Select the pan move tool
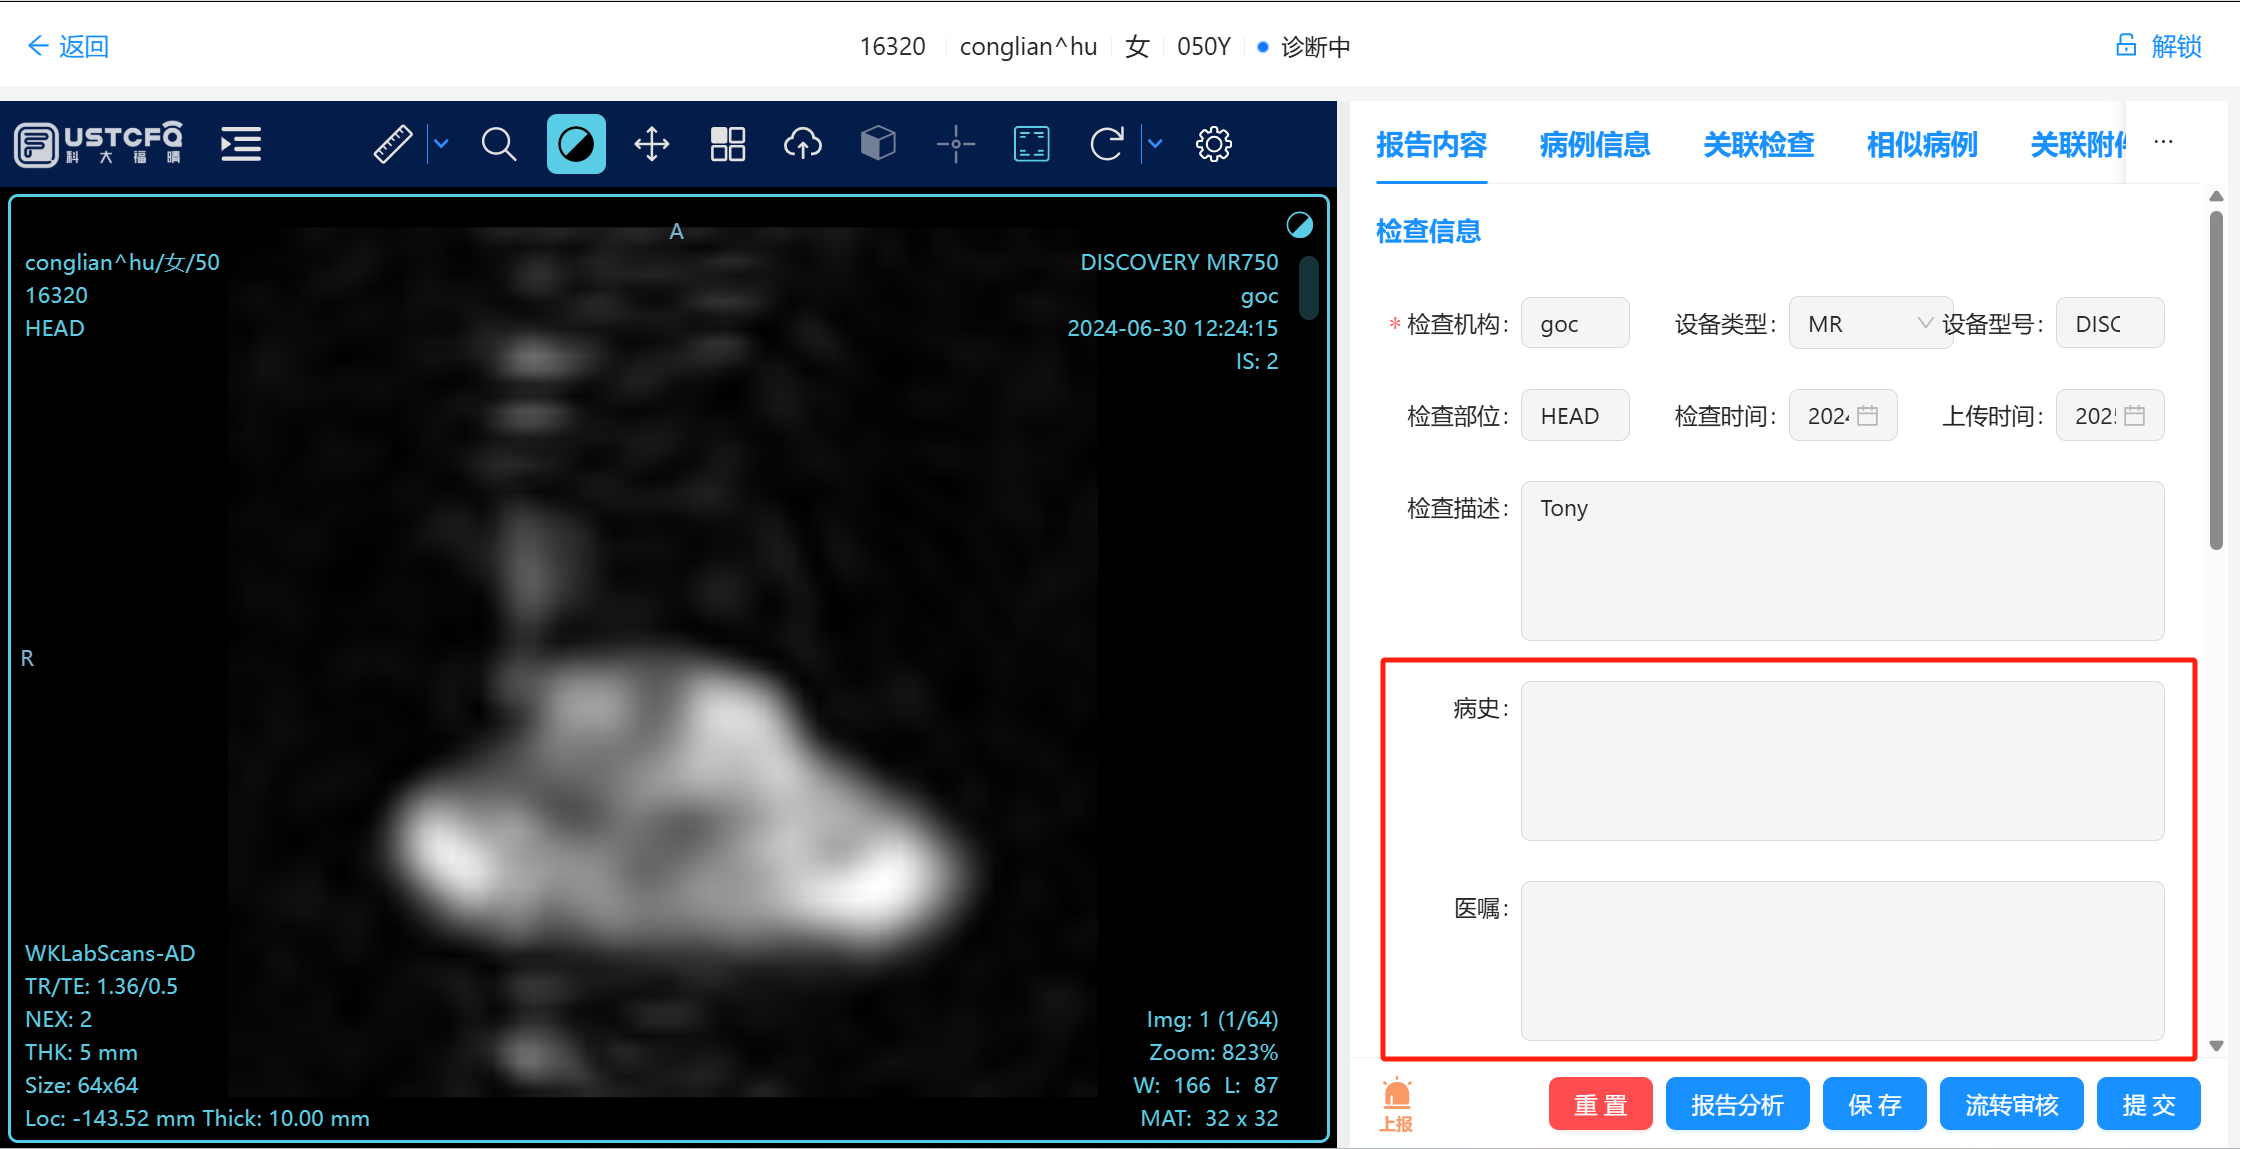 coord(652,144)
